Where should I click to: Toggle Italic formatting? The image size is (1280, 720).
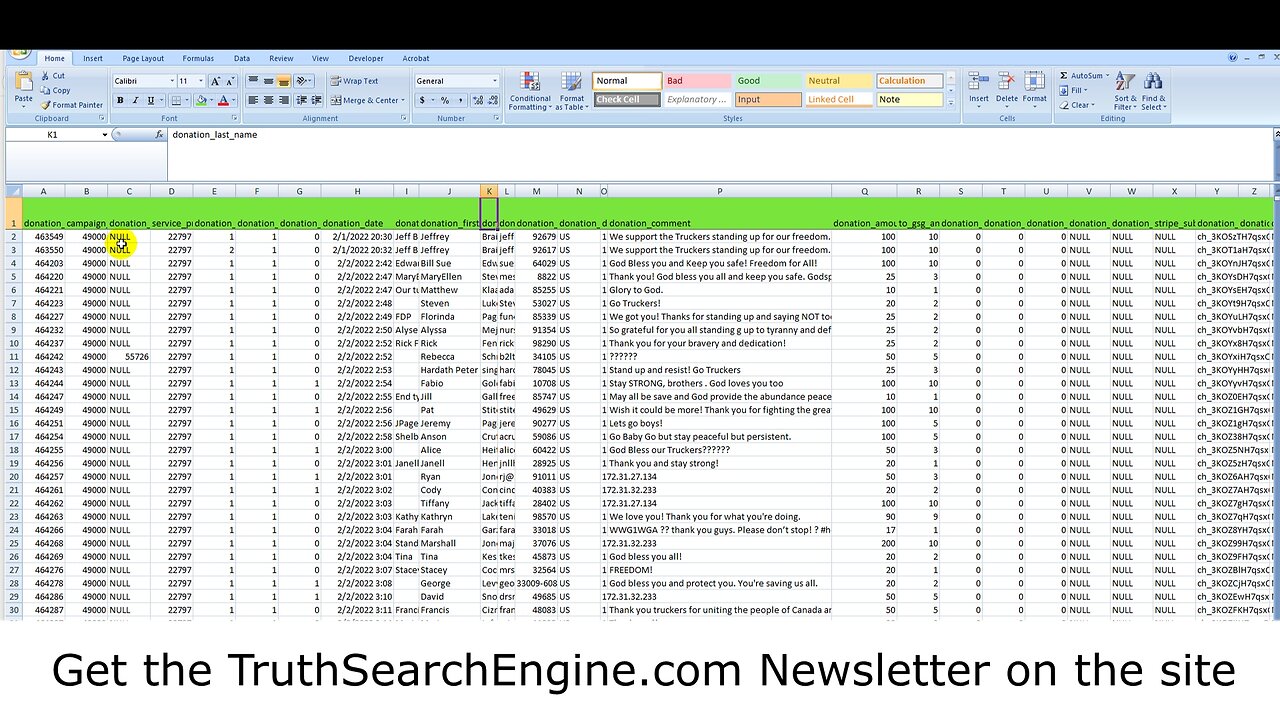click(135, 100)
